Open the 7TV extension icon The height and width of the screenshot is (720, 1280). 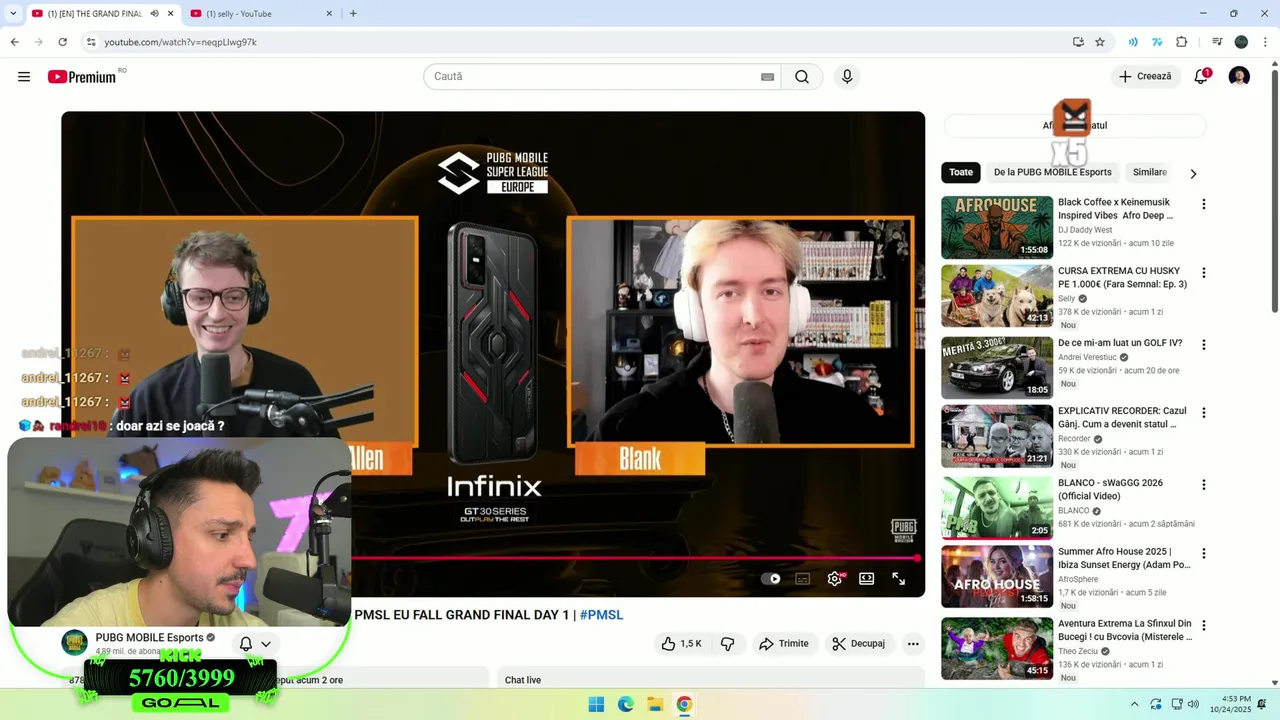(x=1157, y=42)
